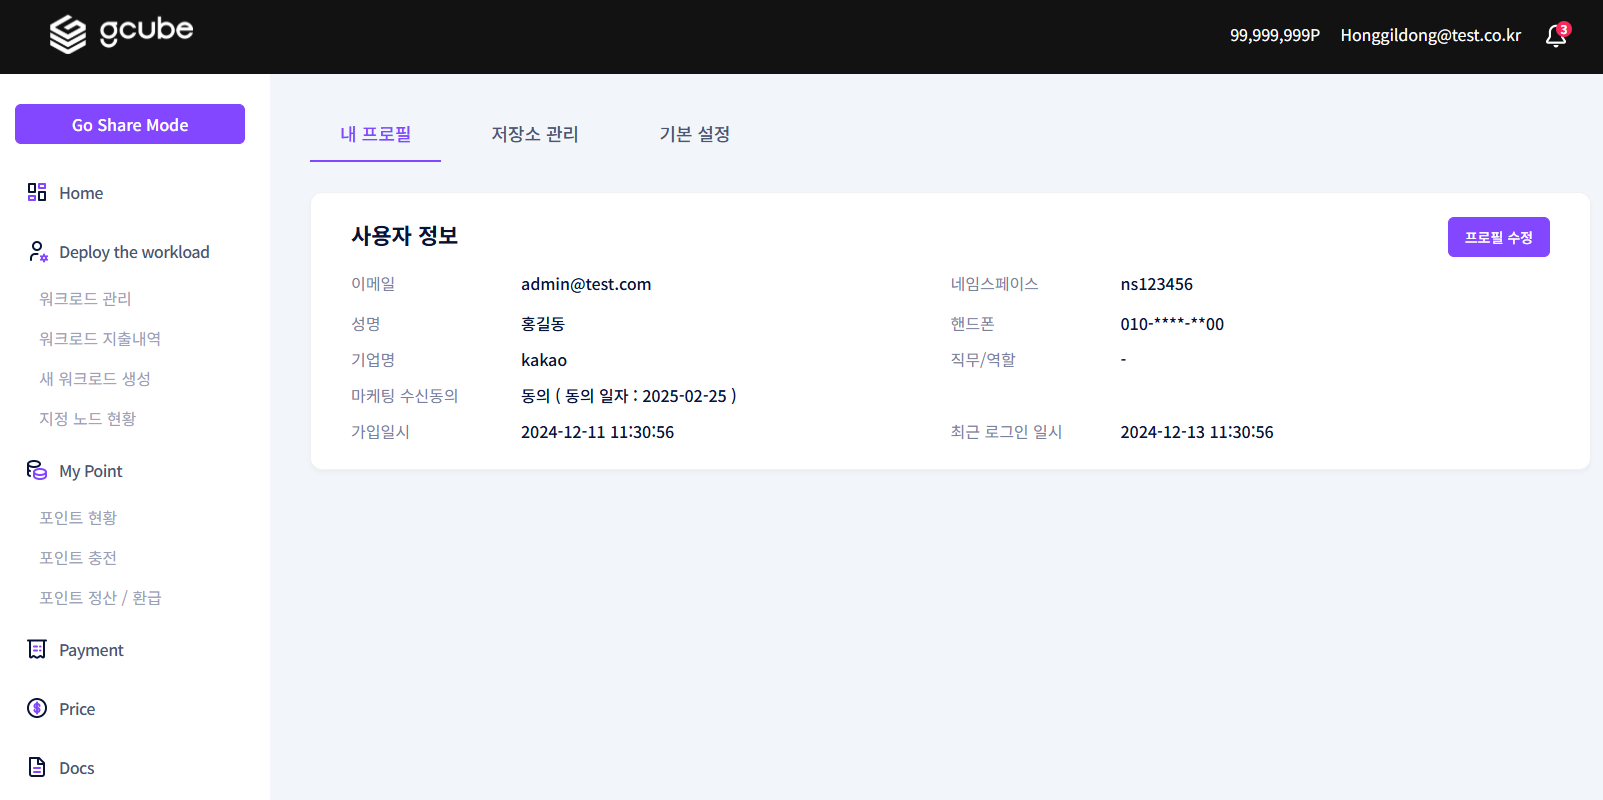Select 새 워크로드 생성 menu item

pos(94,378)
